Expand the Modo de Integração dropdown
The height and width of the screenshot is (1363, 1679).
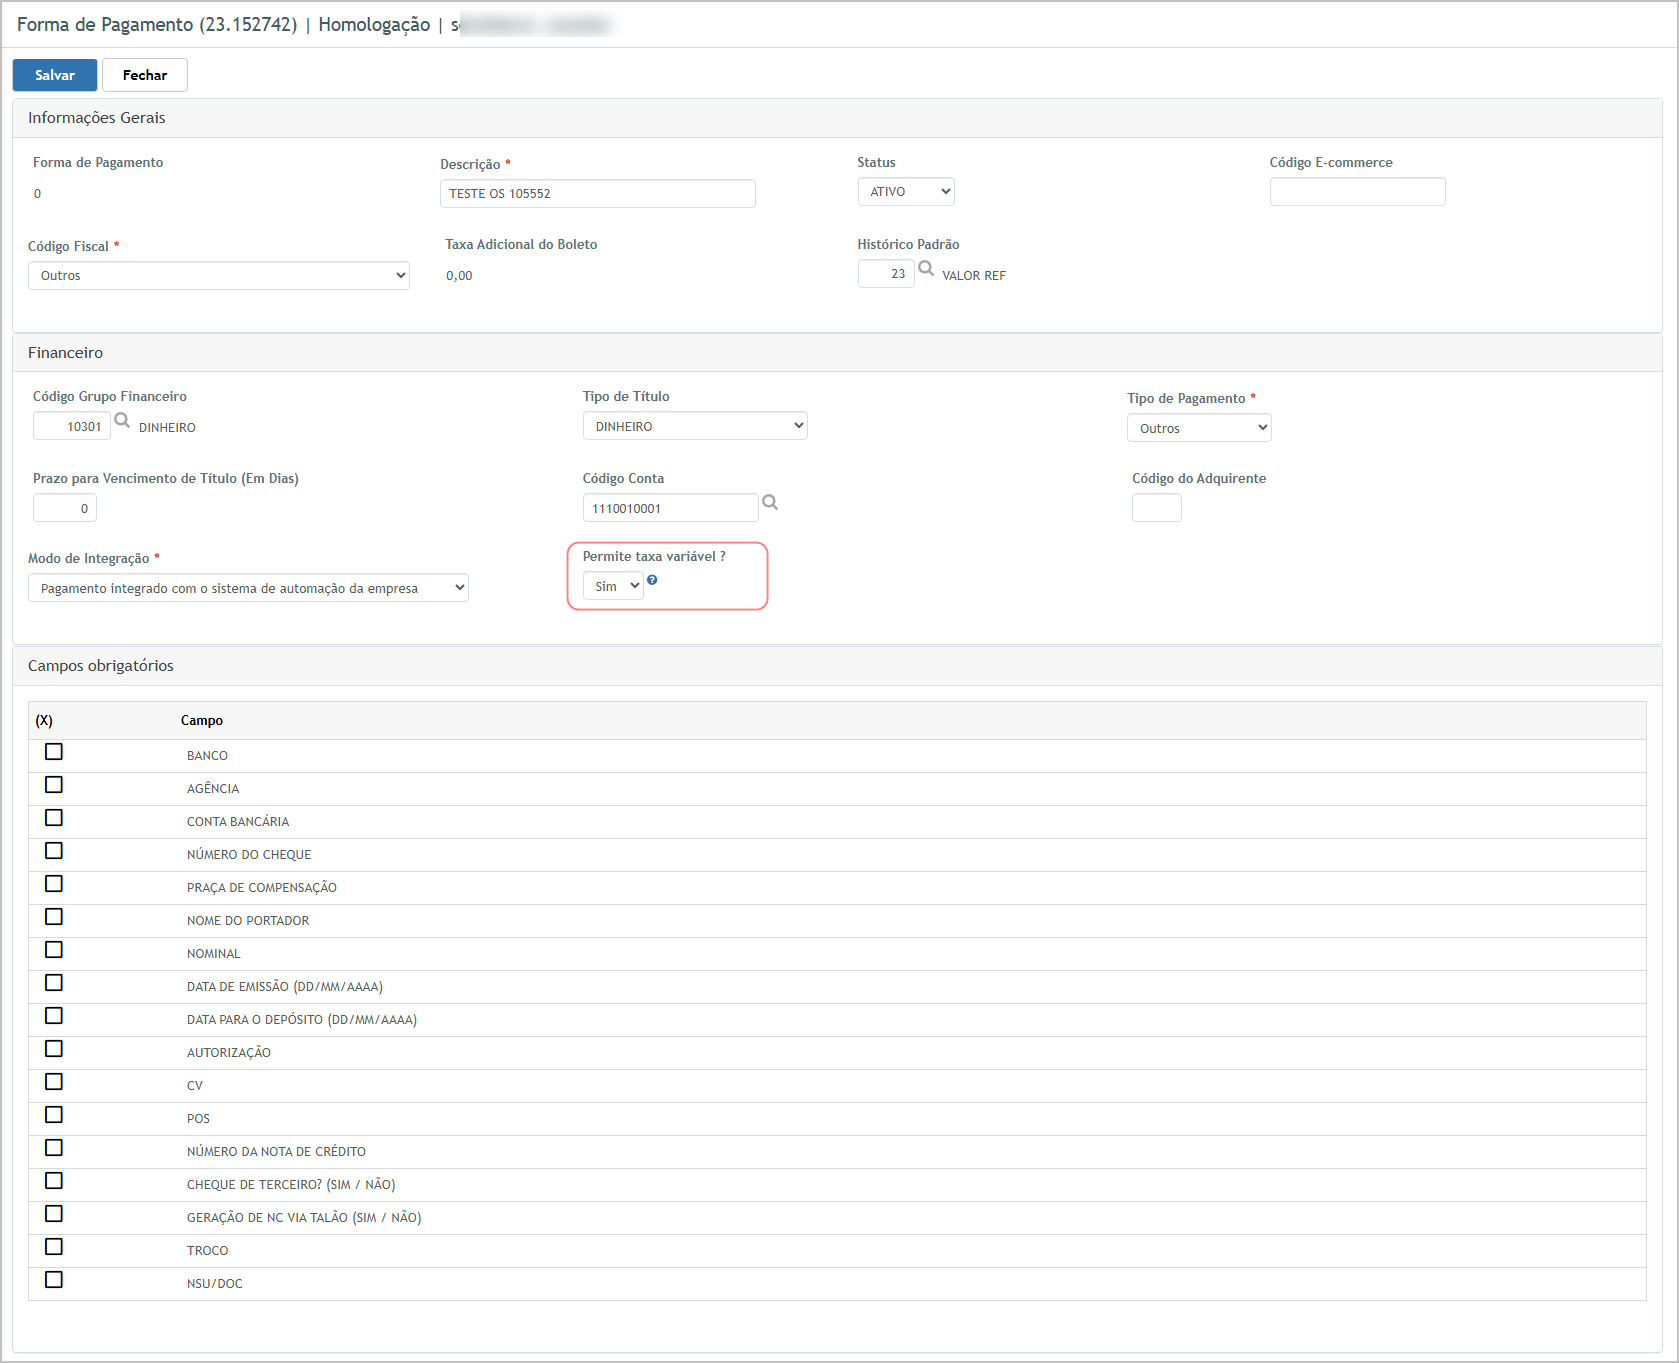(248, 588)
